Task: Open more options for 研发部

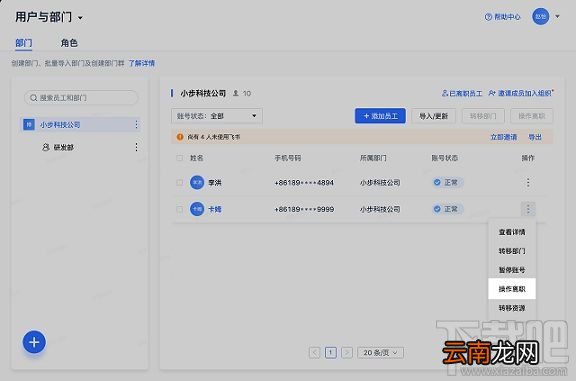Action: coord(136,147)
